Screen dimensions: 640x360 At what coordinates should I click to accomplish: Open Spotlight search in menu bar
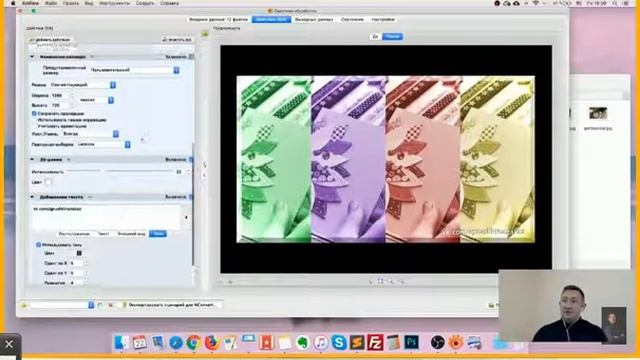615,3
